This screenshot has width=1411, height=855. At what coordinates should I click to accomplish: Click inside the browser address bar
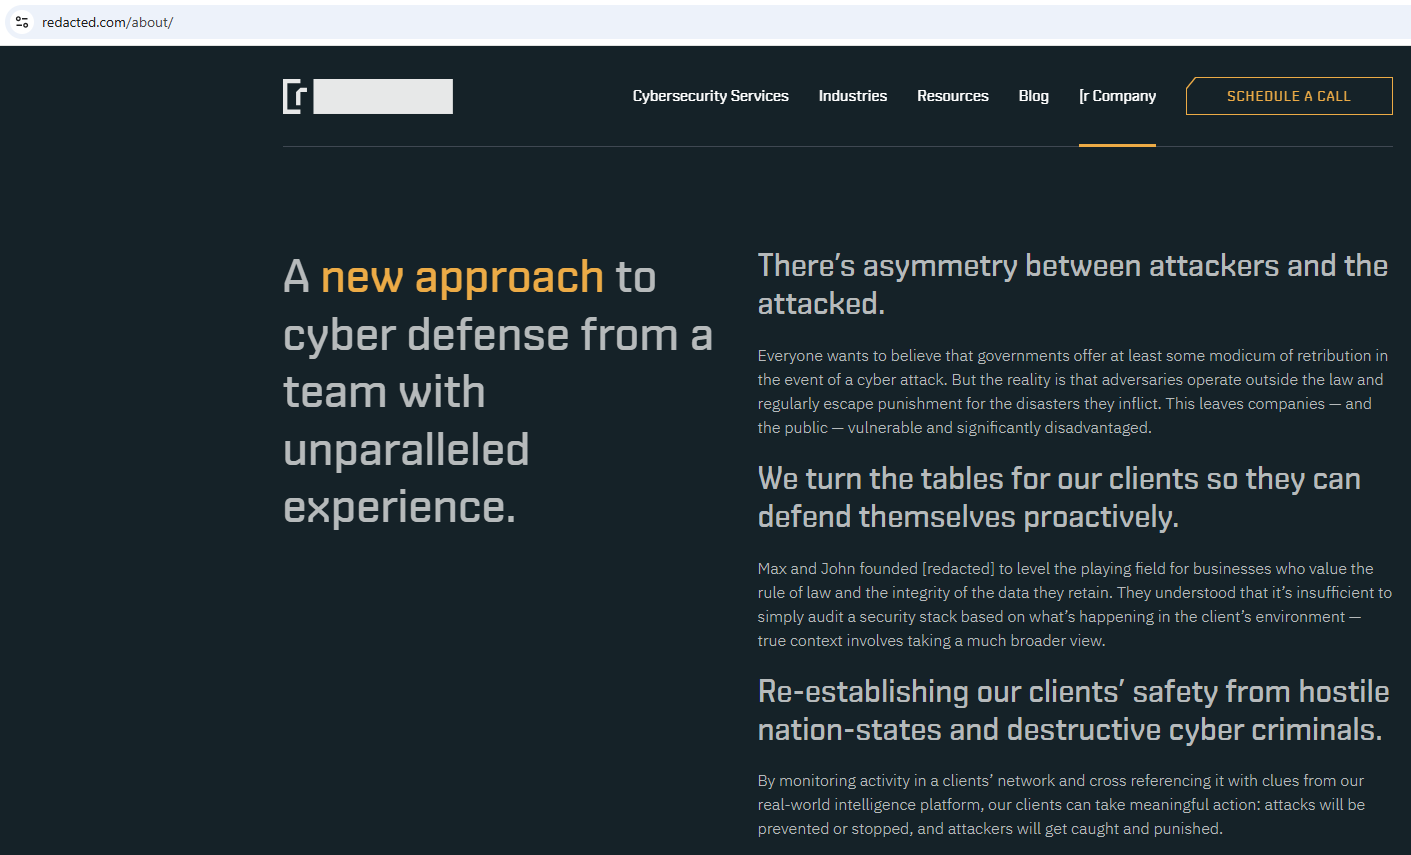(400, 21)
